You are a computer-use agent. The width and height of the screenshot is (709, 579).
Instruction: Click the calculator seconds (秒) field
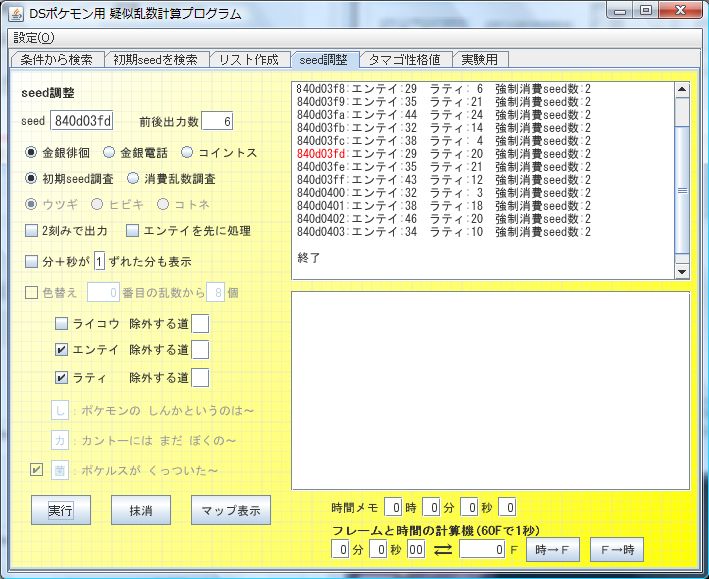pos(378,550)
